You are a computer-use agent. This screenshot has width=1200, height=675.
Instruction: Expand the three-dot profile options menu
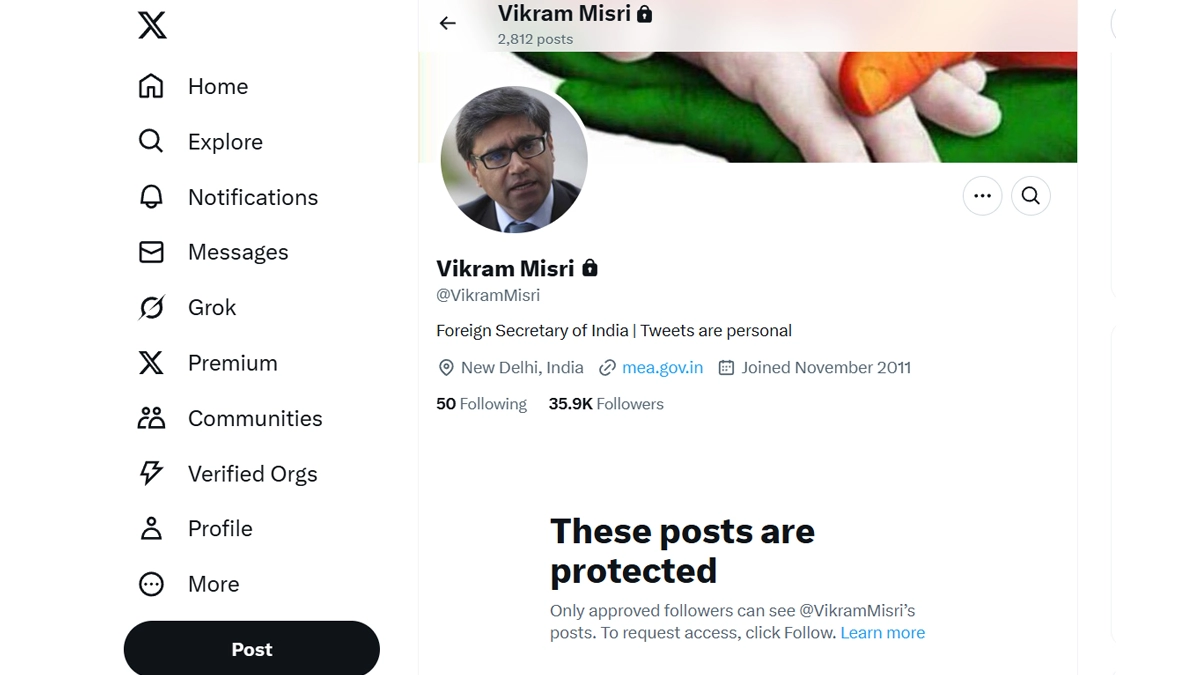tap(982, 196)
